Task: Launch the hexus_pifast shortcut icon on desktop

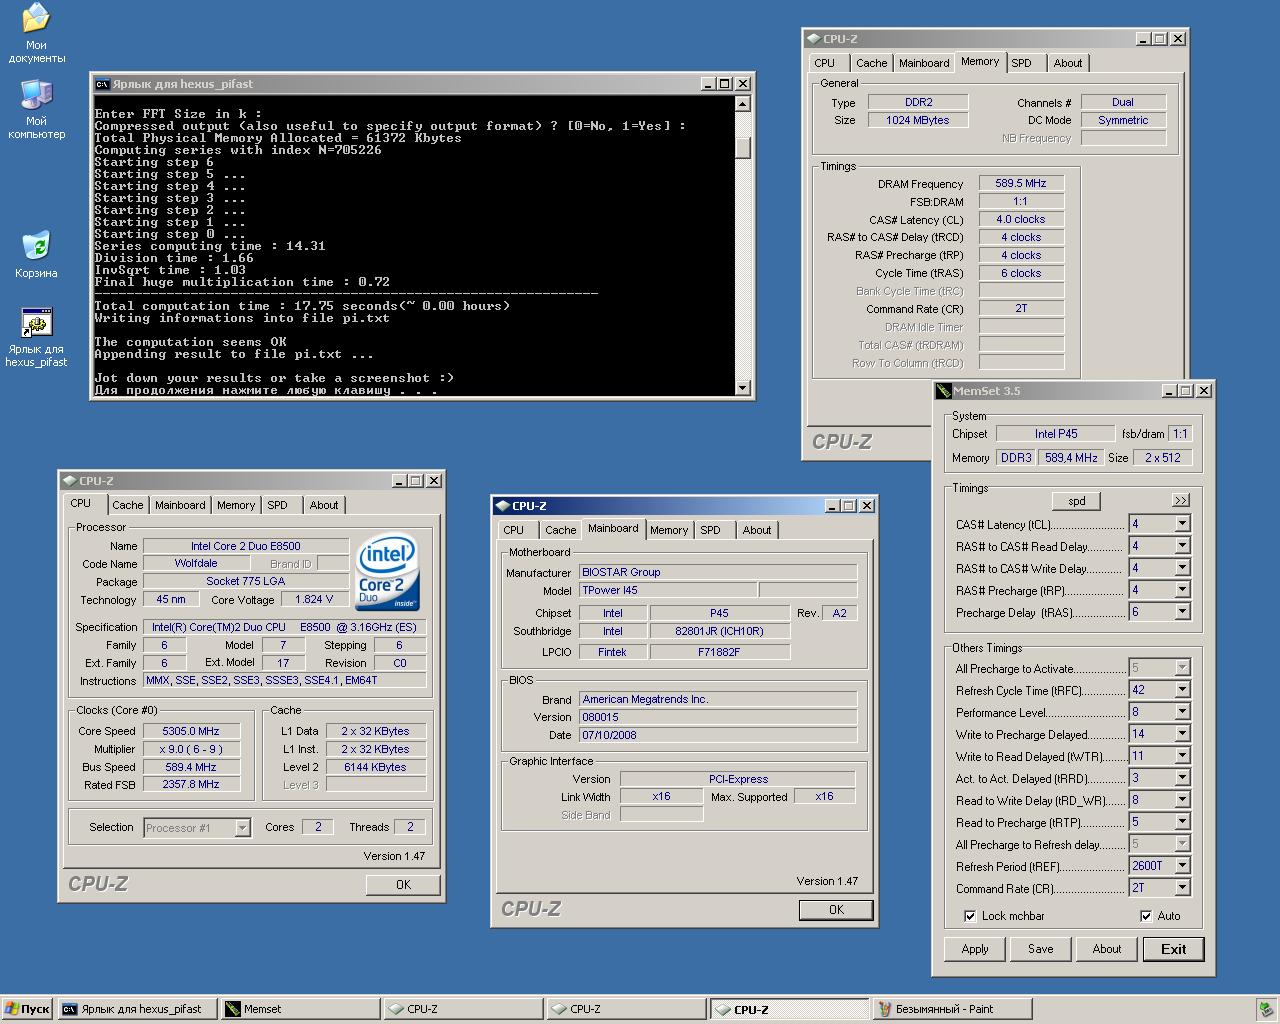Action: [36, 323]
